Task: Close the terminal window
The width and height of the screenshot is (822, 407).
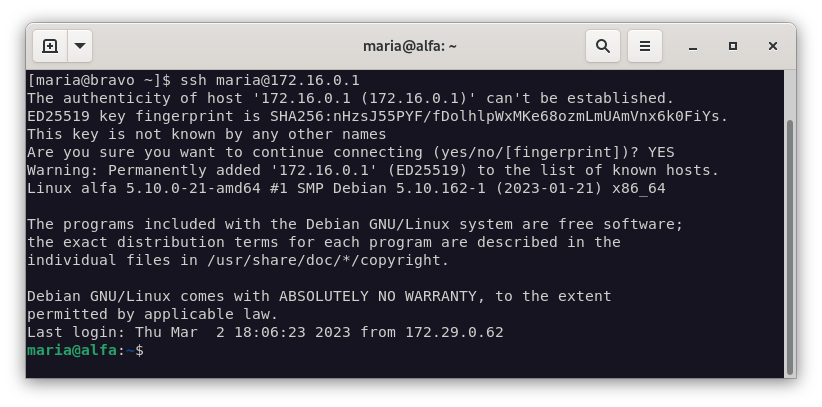Action: [x=773, y=46]
